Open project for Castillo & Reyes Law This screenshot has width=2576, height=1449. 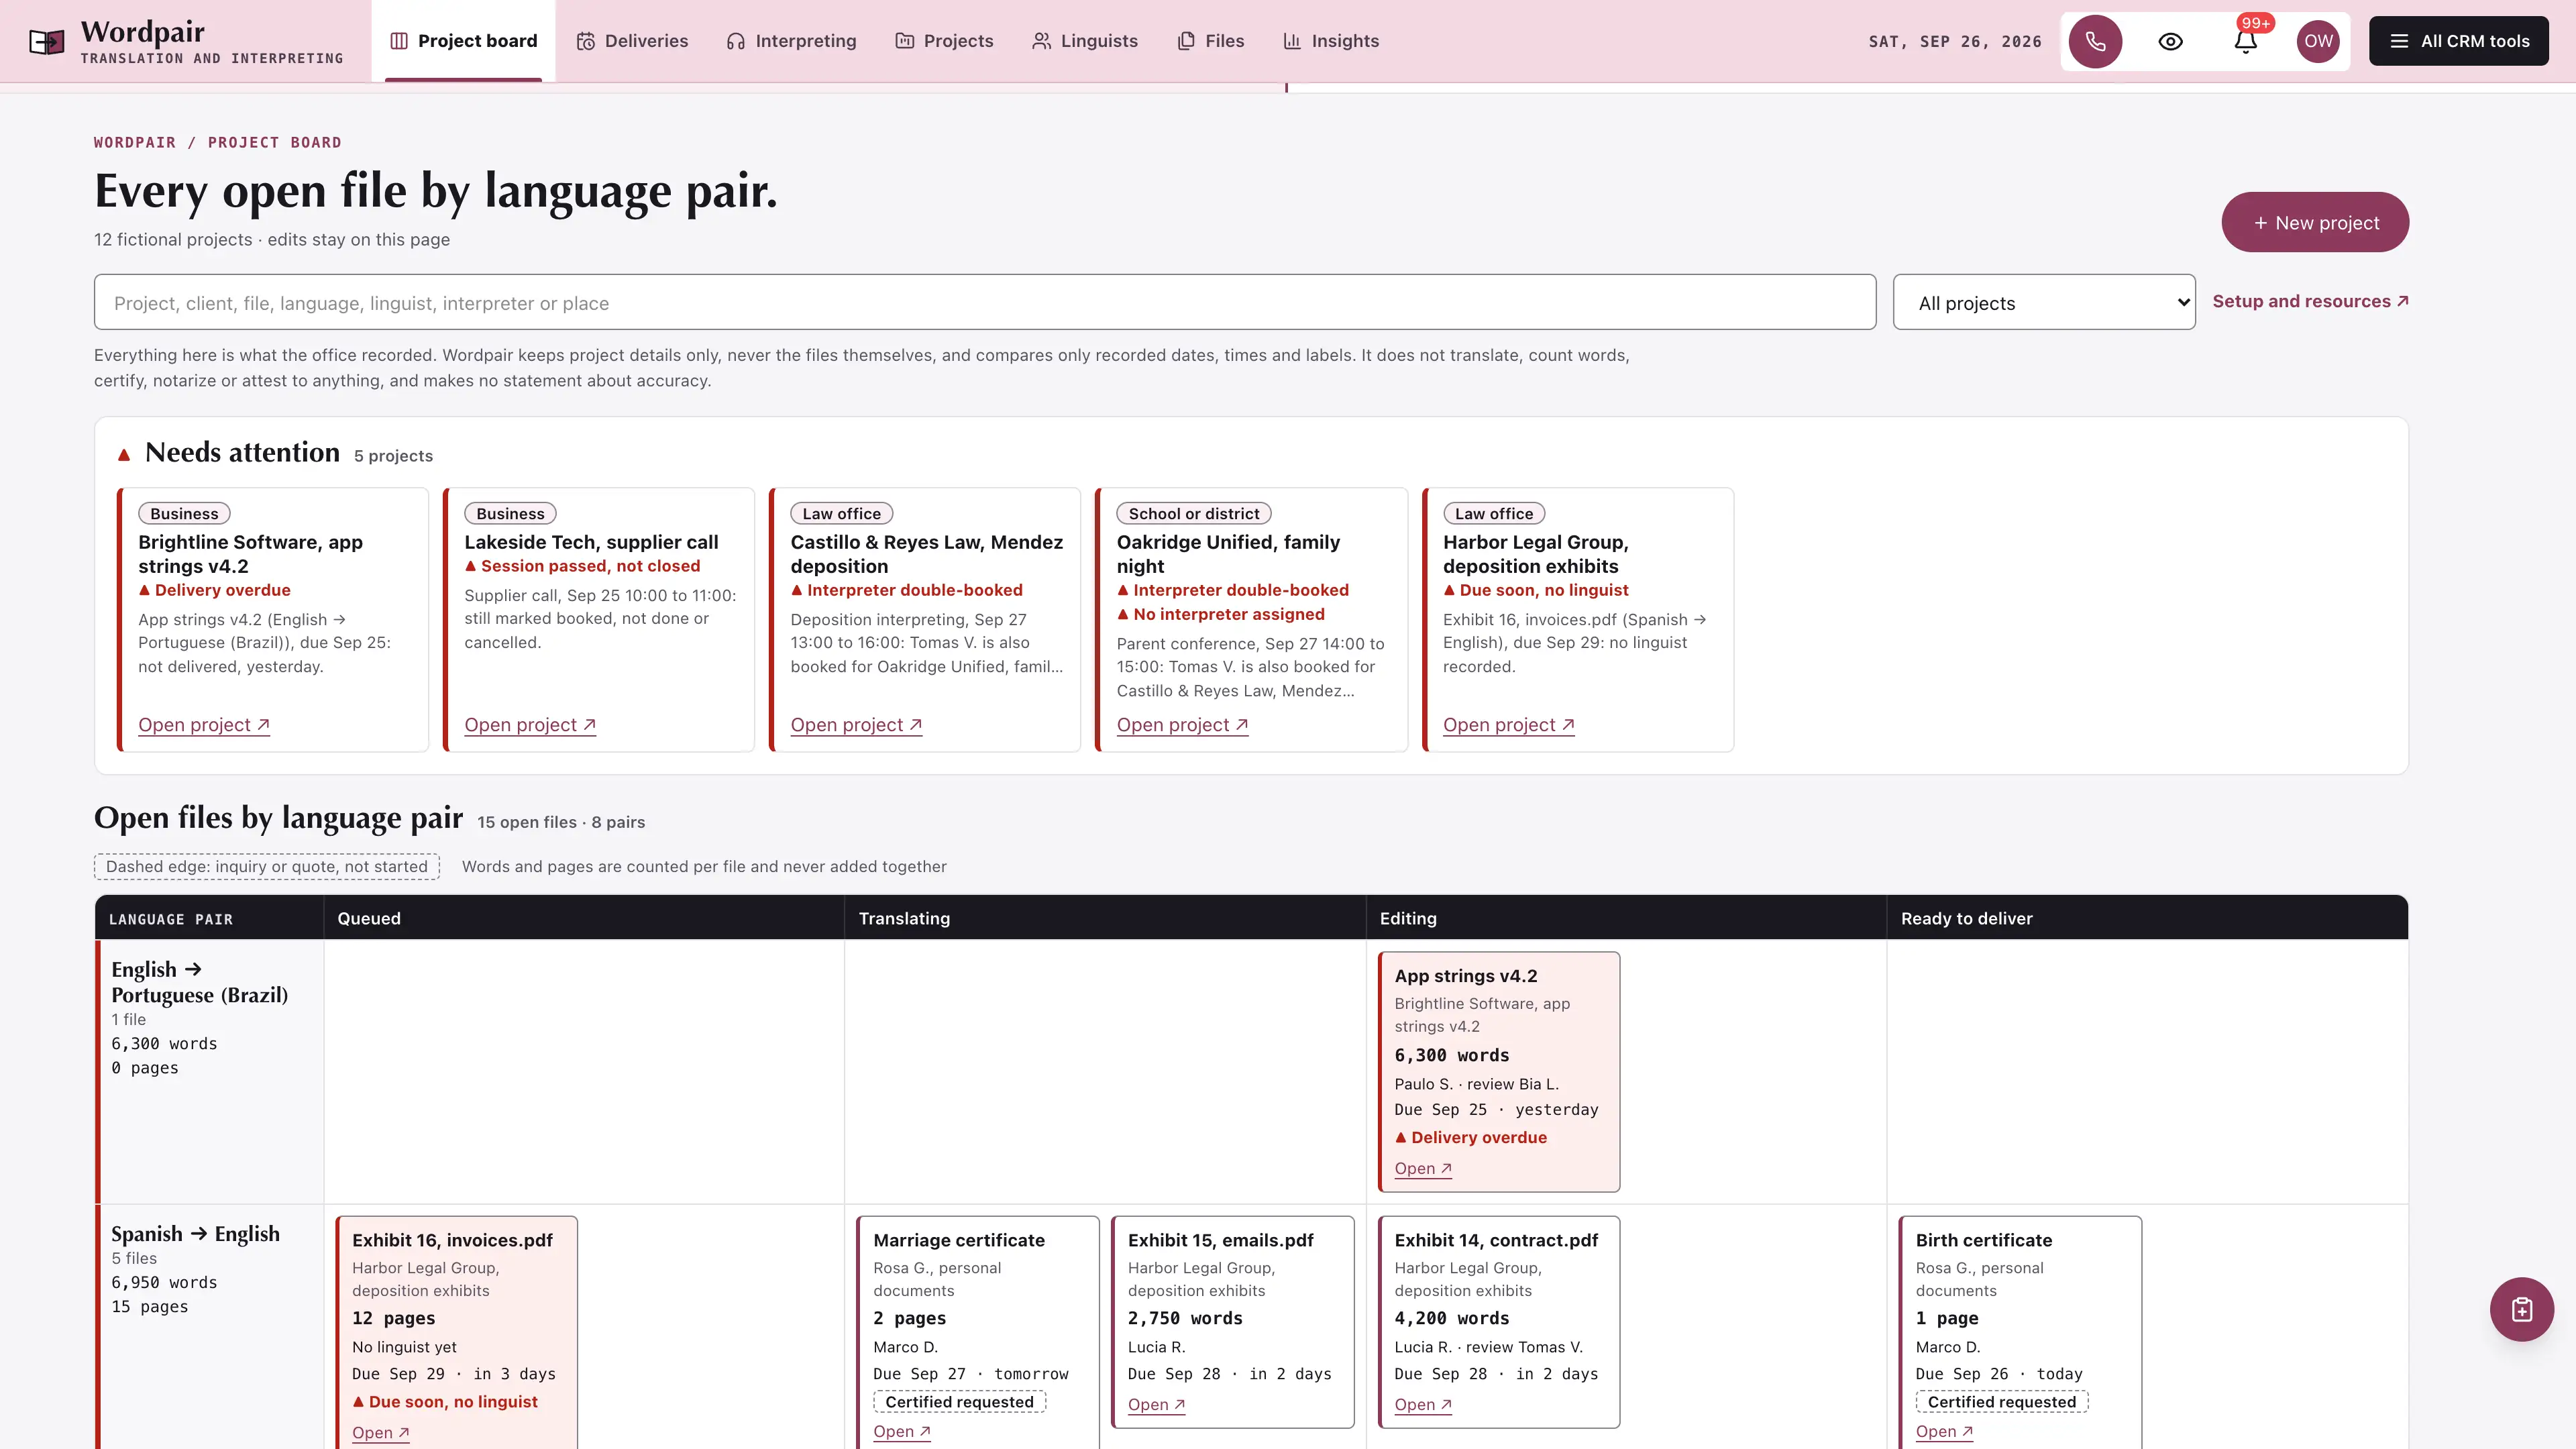click(x=856, y=725)
